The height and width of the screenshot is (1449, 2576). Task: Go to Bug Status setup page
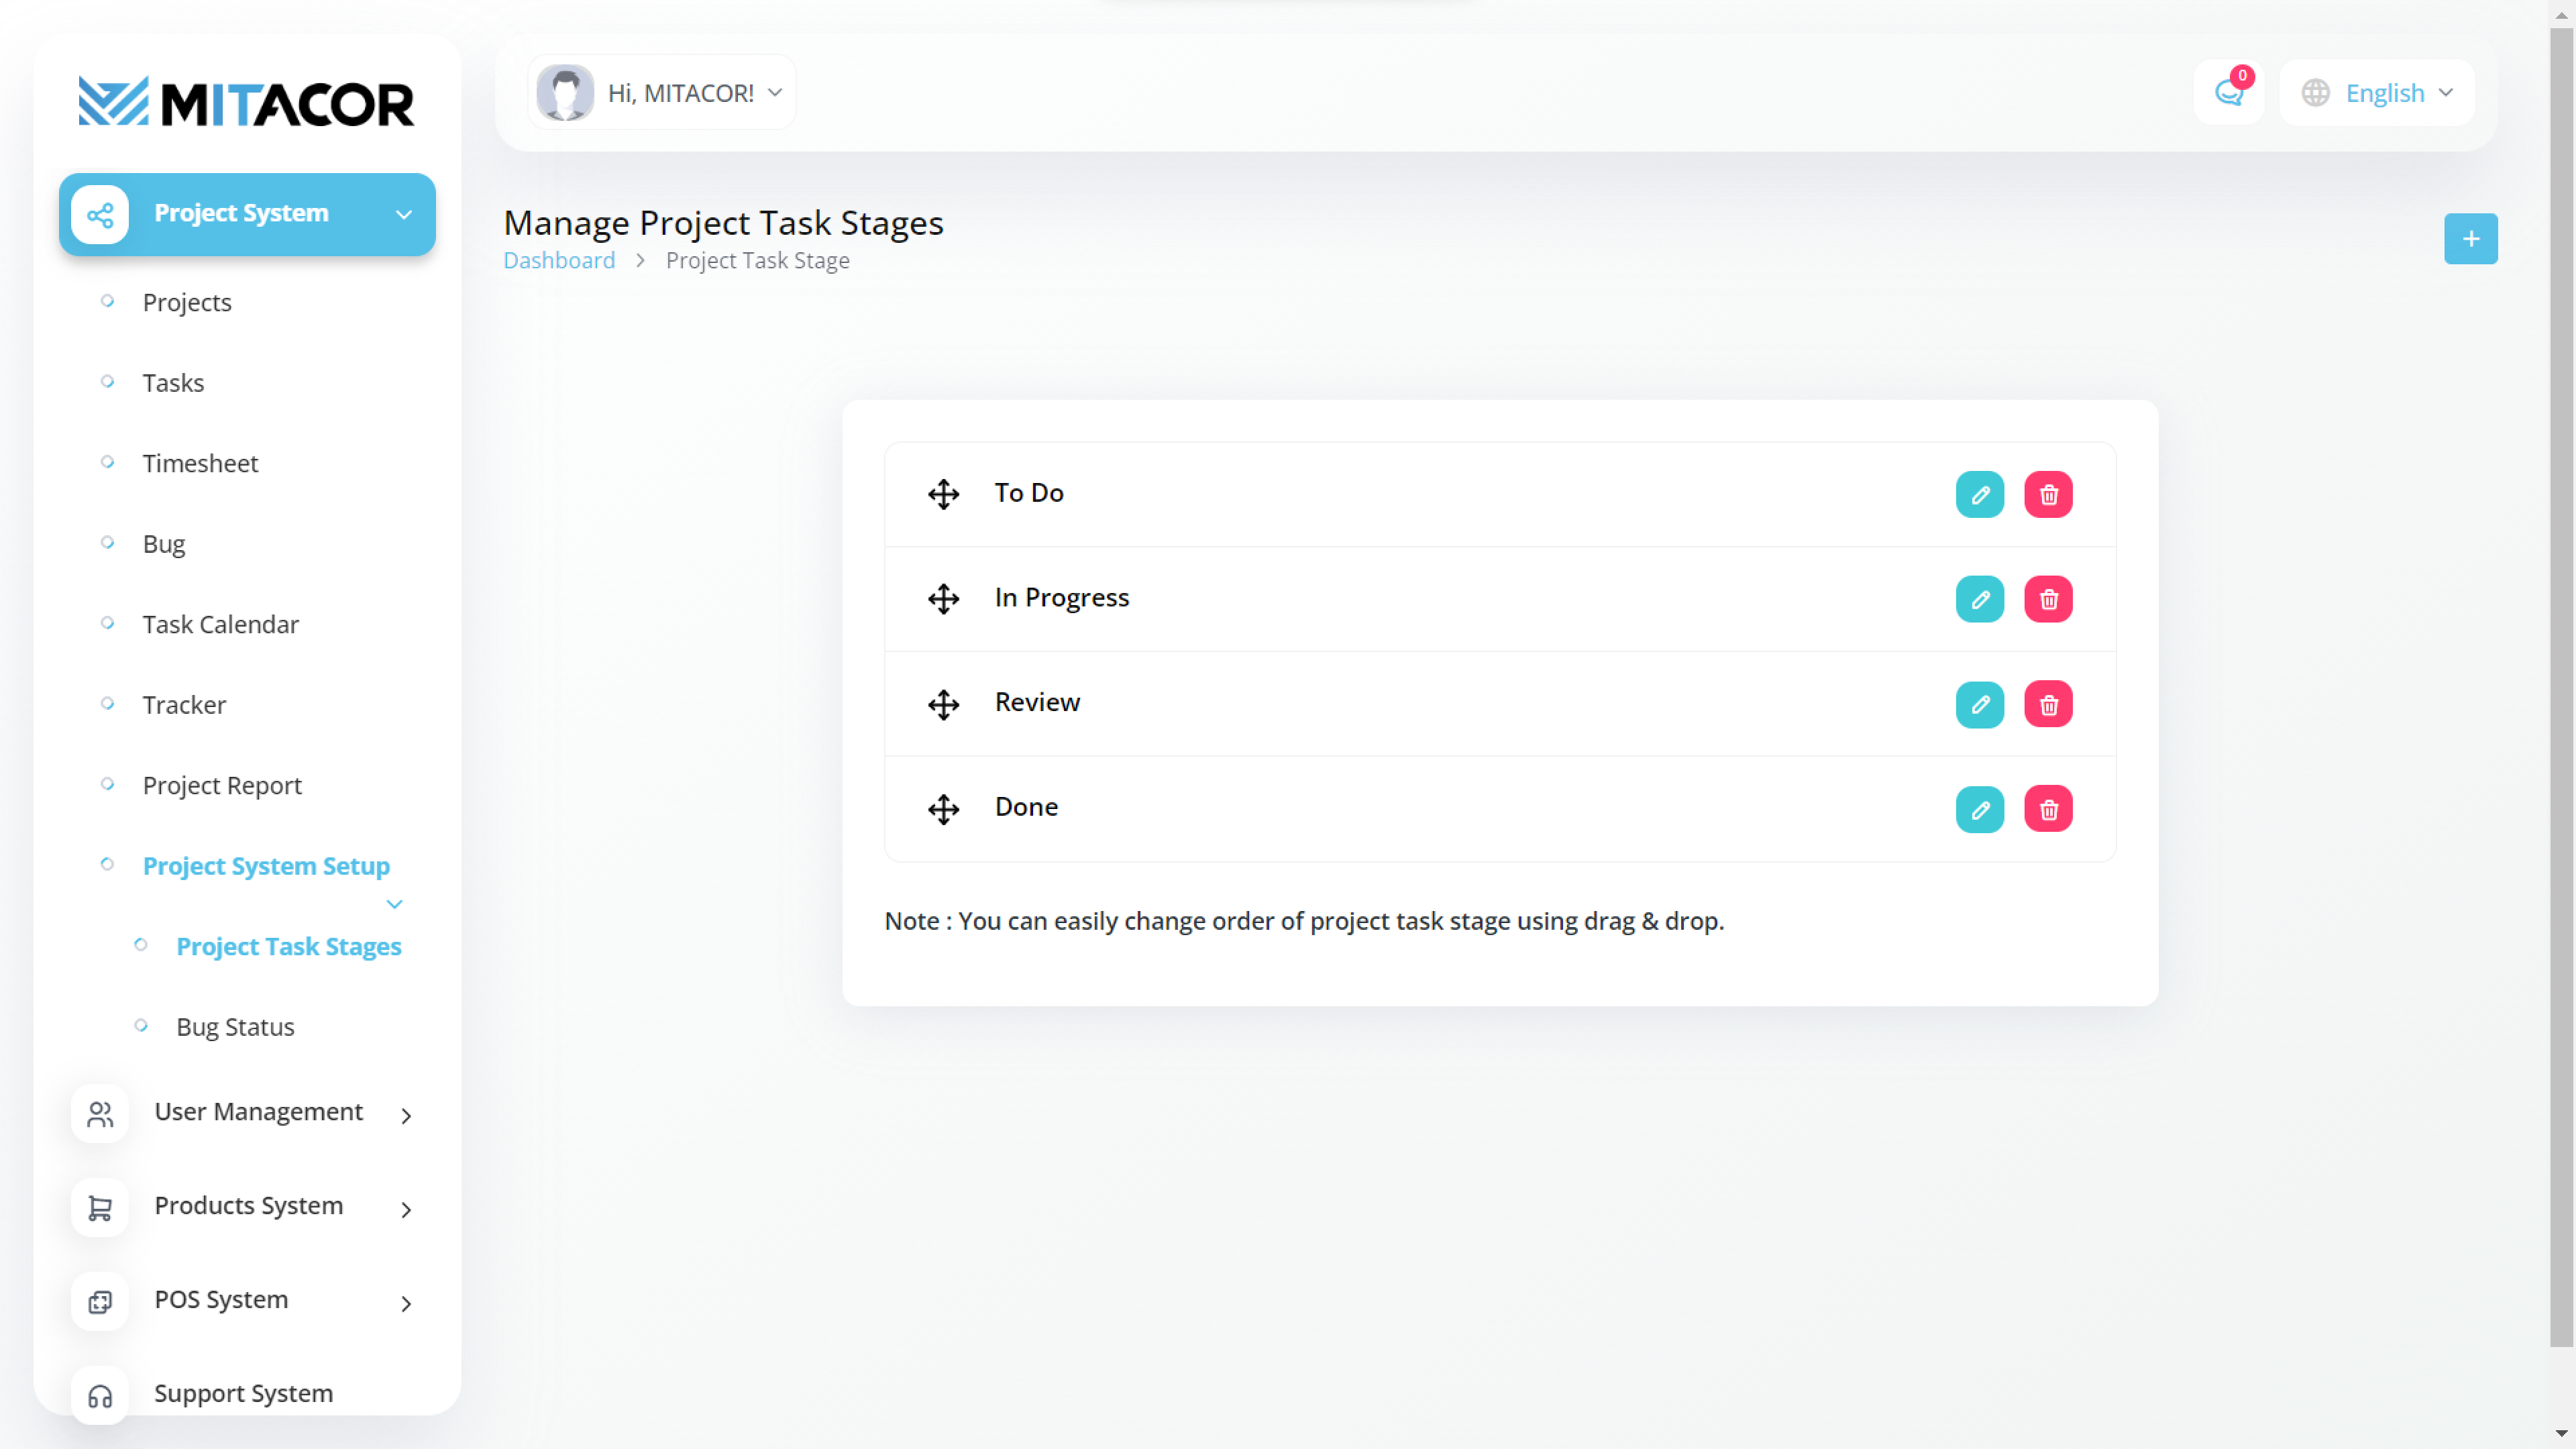tap(235, 1027)
